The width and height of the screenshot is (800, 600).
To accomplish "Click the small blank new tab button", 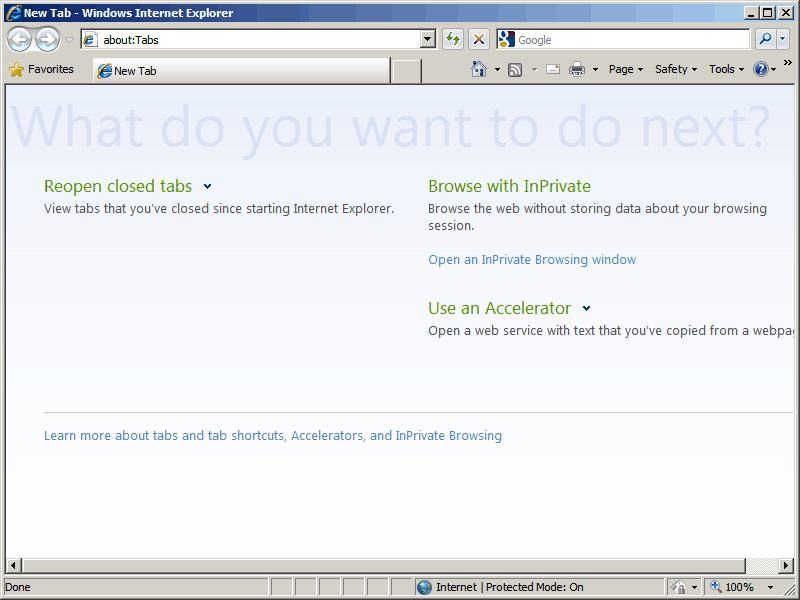I will point(407,71).
